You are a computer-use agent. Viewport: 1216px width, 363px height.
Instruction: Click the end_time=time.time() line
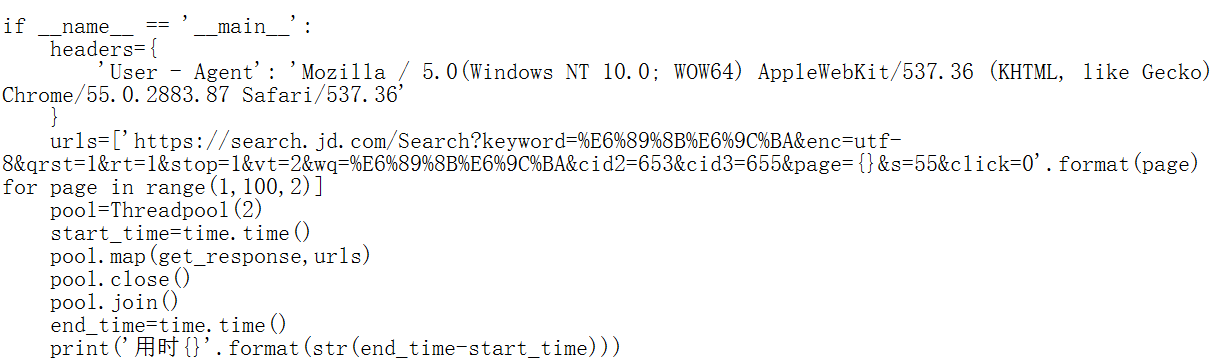click(168, 325)
